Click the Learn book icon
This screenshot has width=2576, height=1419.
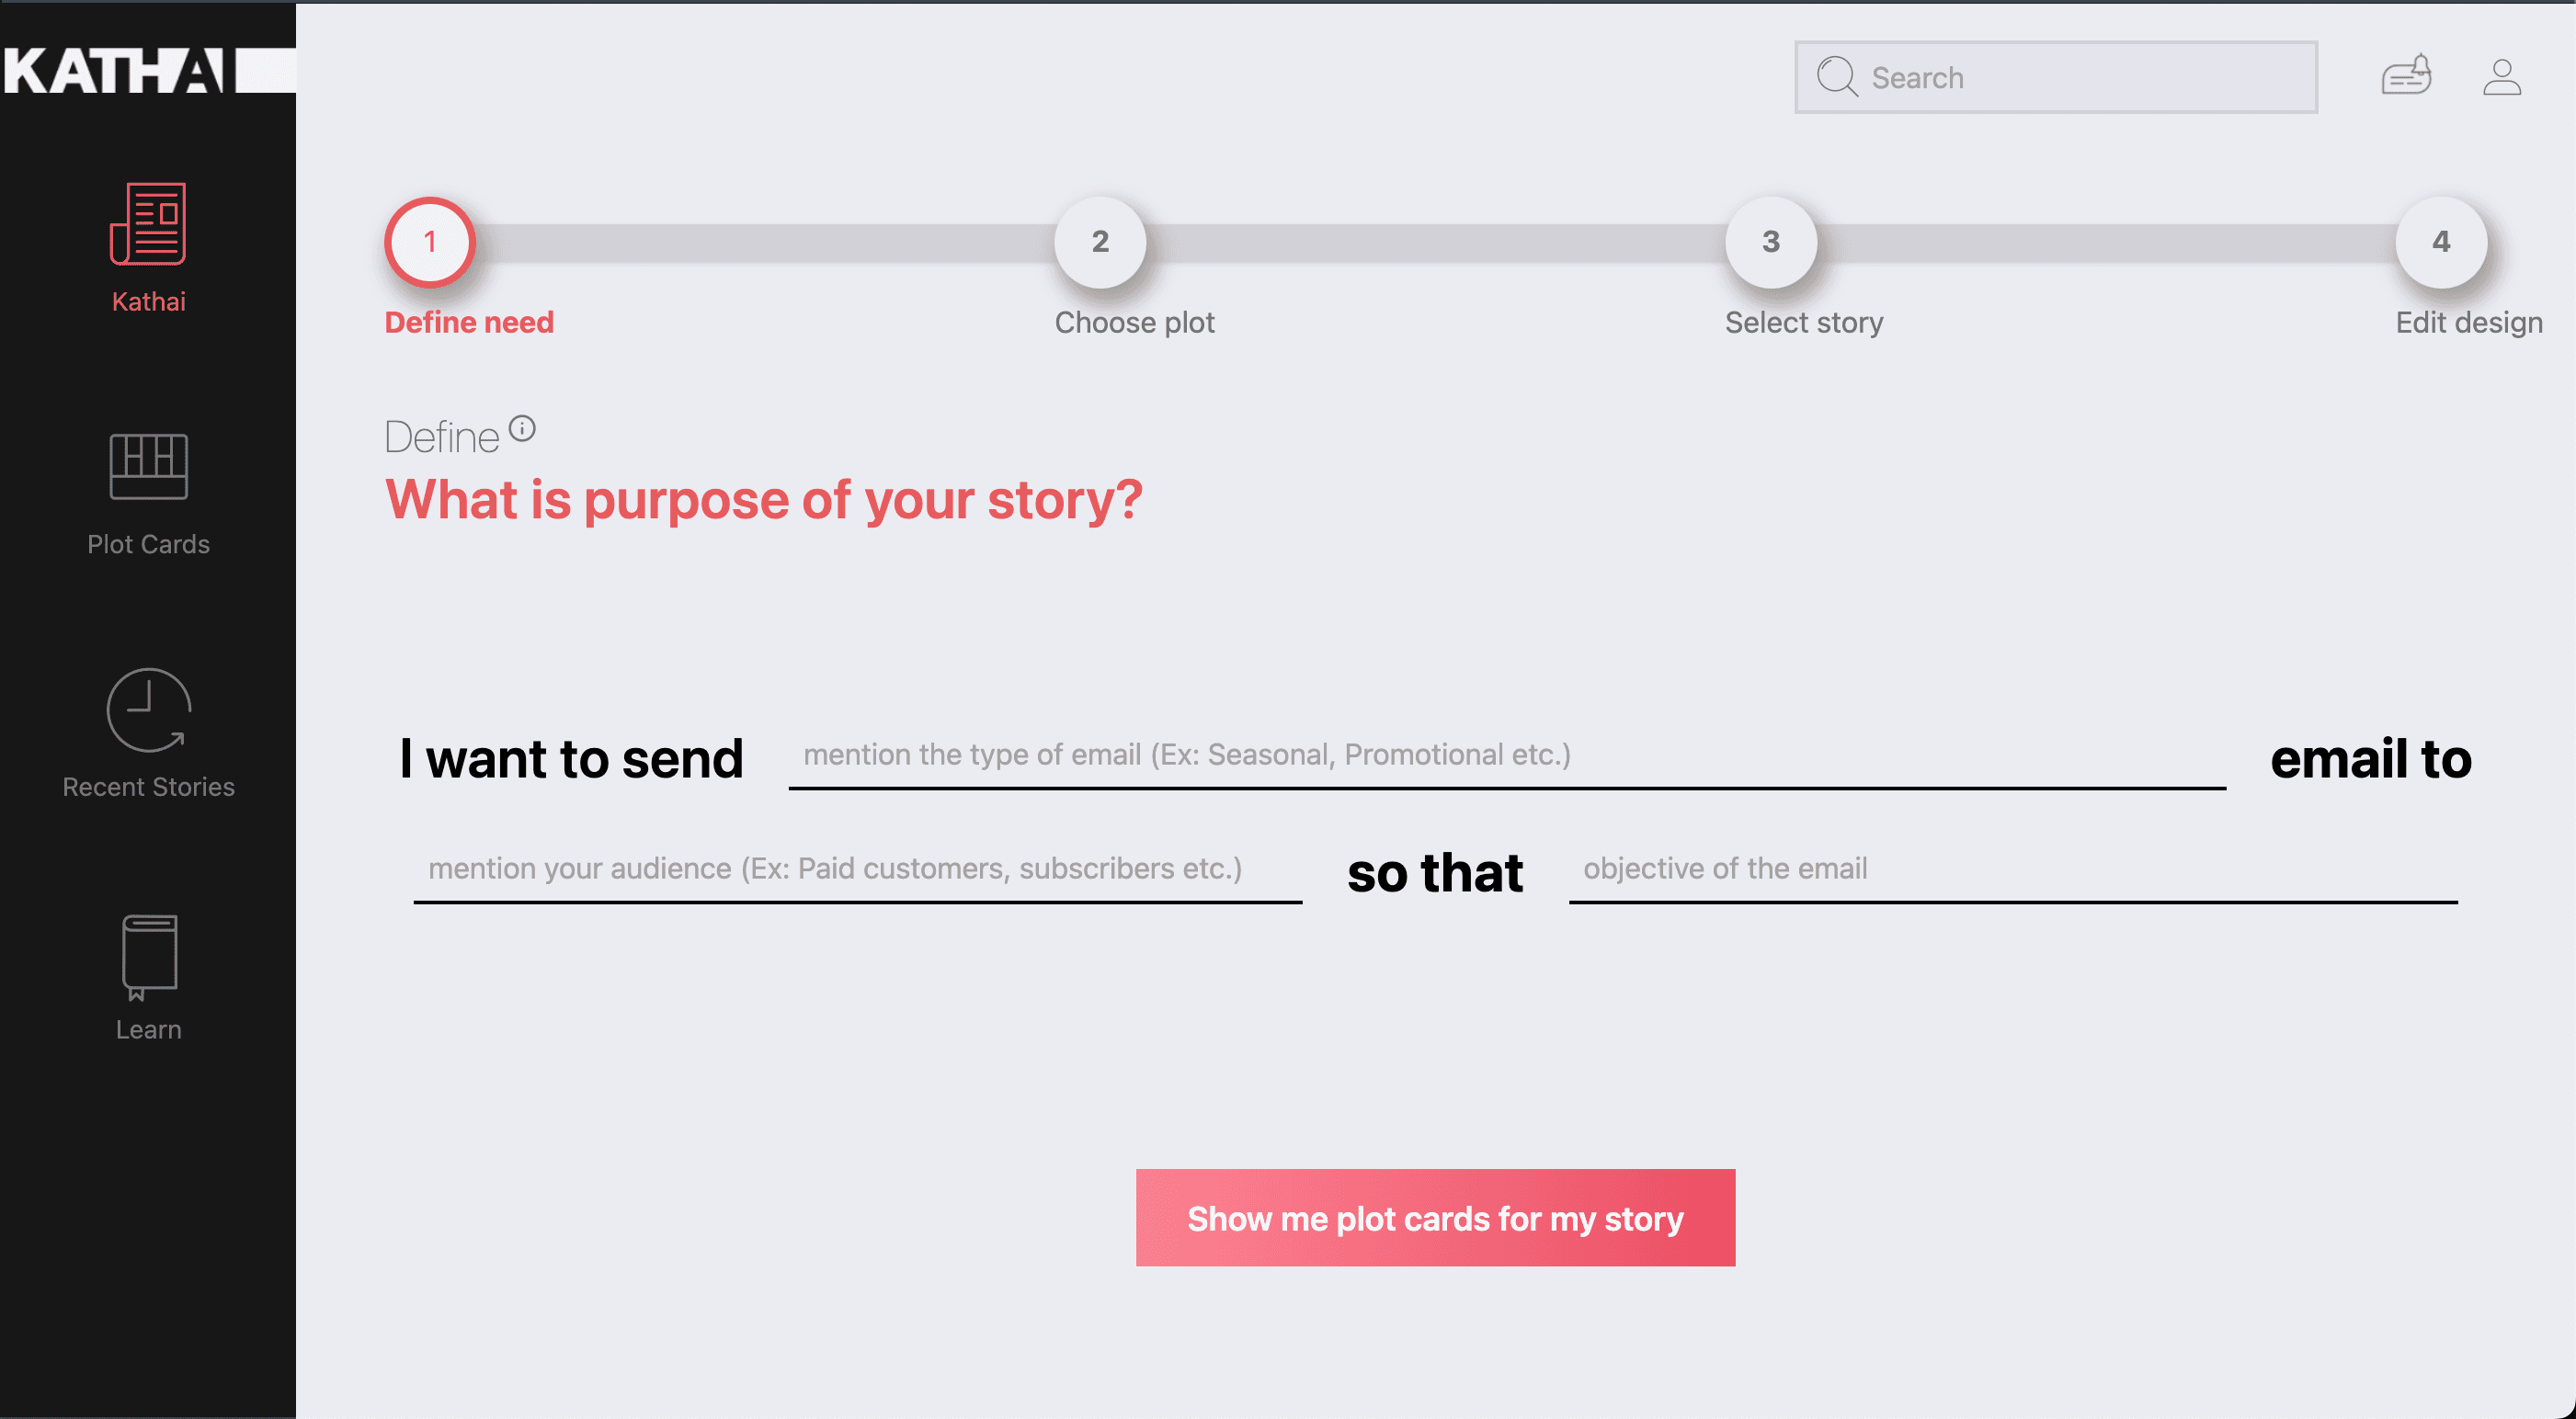(x=148, y=956)
